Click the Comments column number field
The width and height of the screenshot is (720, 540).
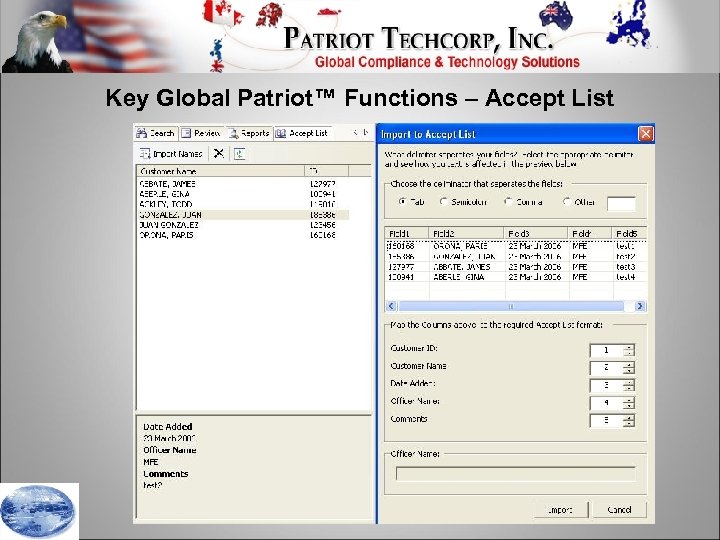pos(606,420)
